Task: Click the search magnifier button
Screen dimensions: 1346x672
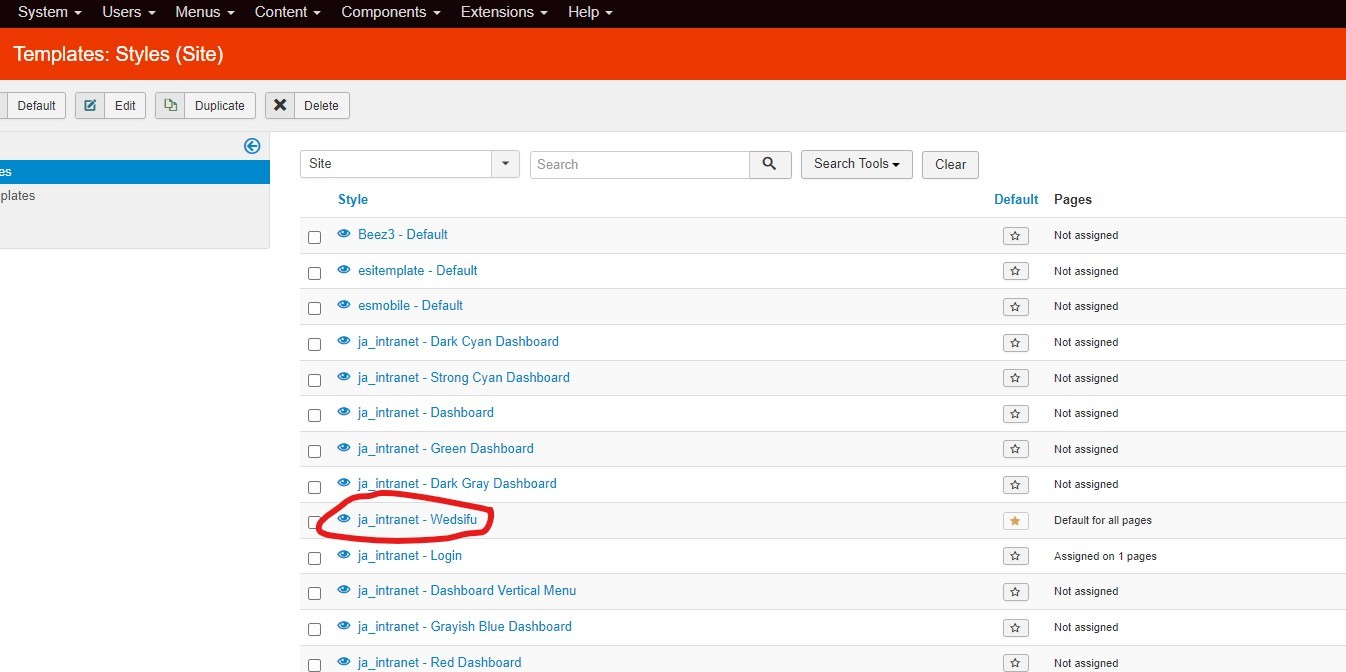Action: [x=770, y=165]
